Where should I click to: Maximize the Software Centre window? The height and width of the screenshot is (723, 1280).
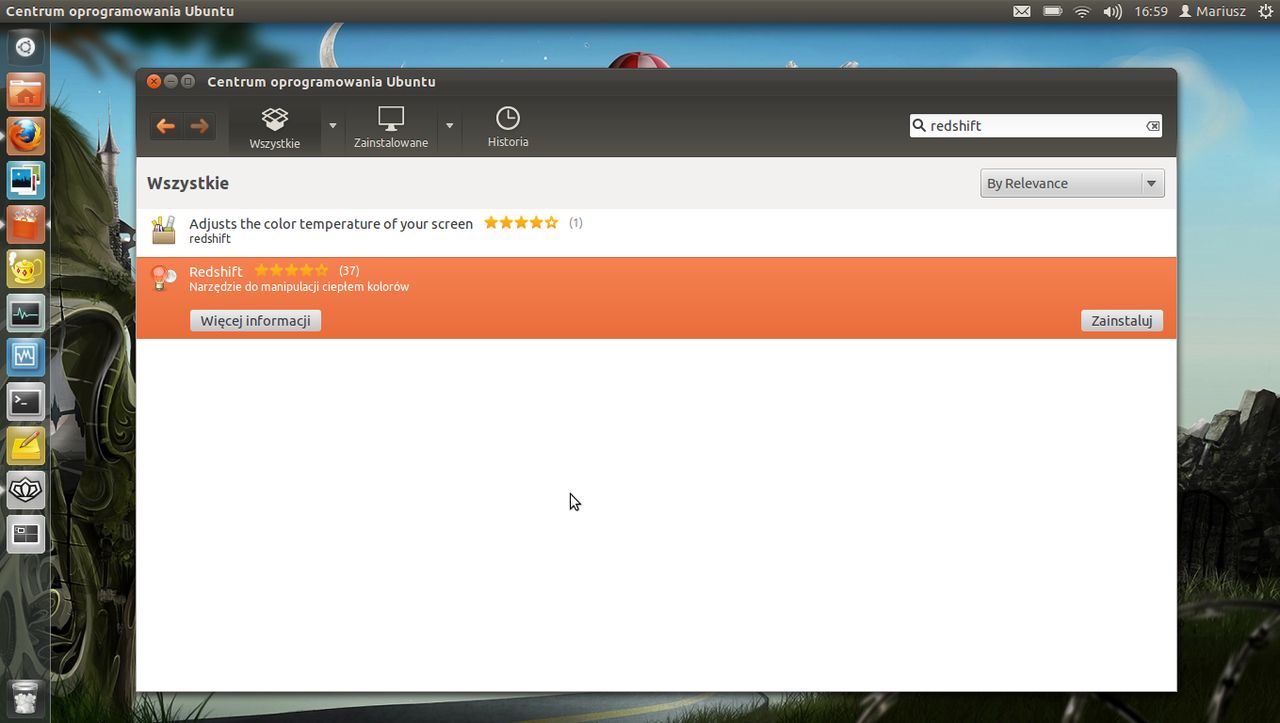[188, 82]
